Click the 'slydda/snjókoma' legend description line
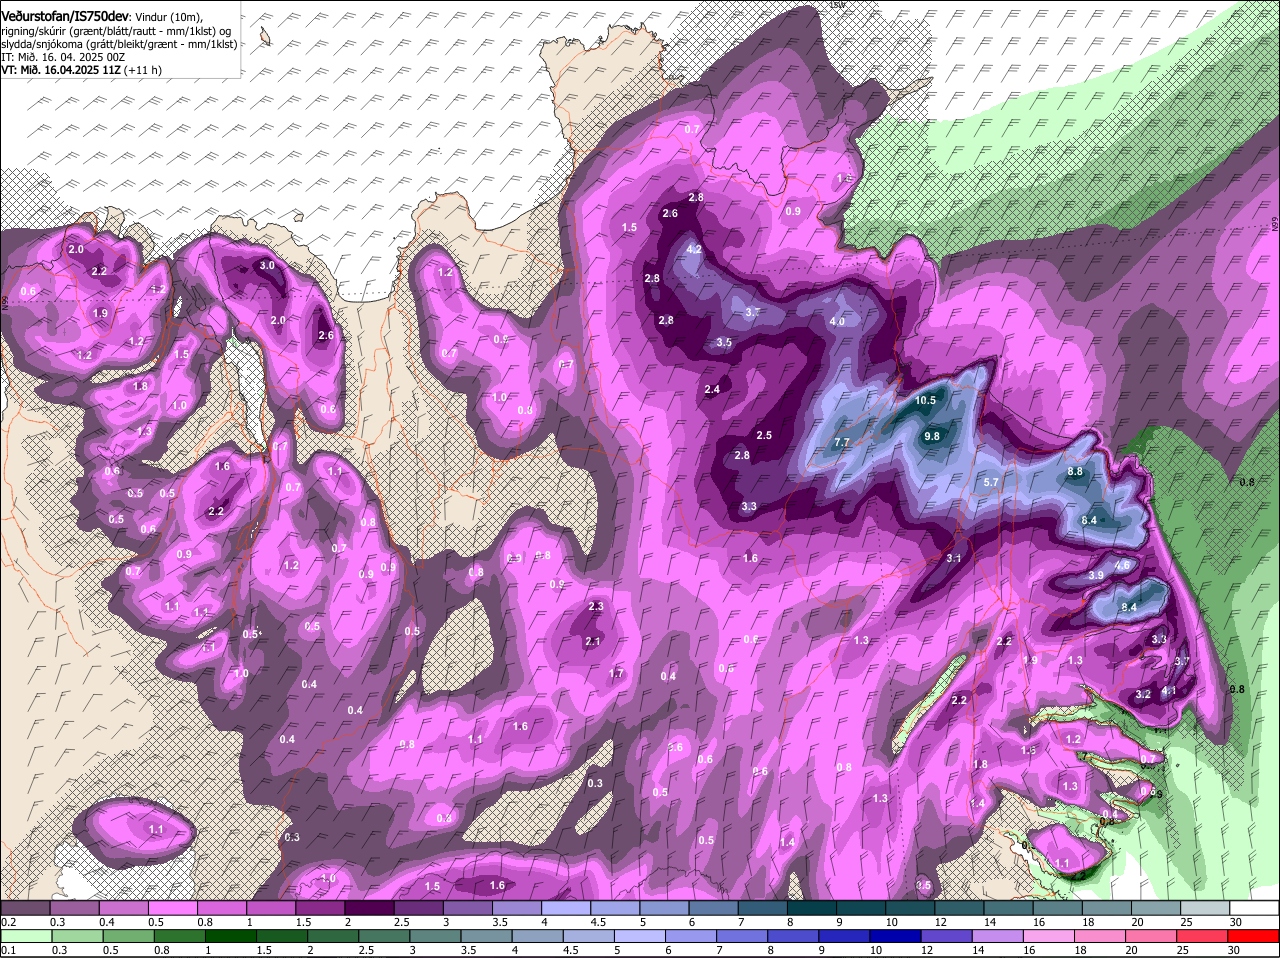 point(118,44)
